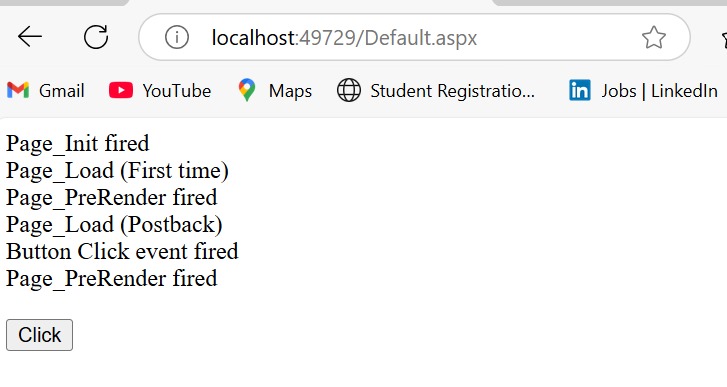Click the globe icon beside Student Registration
The height and width of the screenshot is (387, 727).
coord(349,90)
